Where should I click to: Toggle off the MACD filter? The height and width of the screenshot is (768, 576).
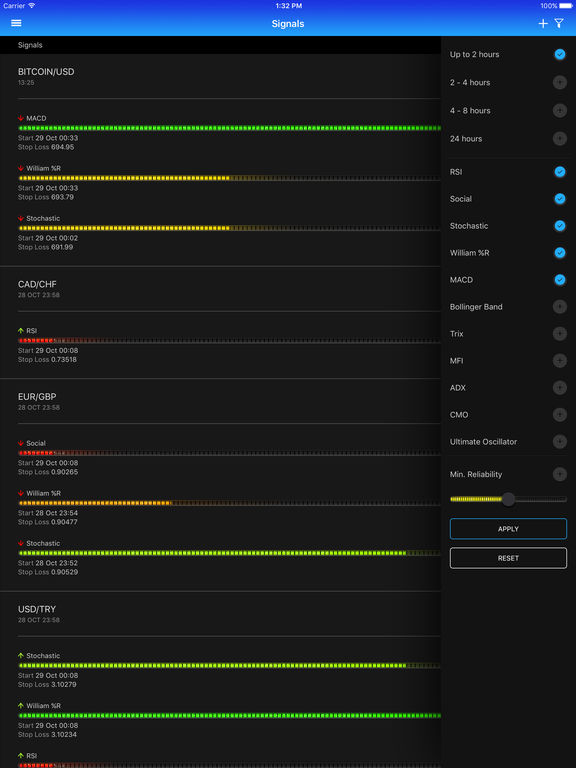pyautogui.click(x=560, y=280)
